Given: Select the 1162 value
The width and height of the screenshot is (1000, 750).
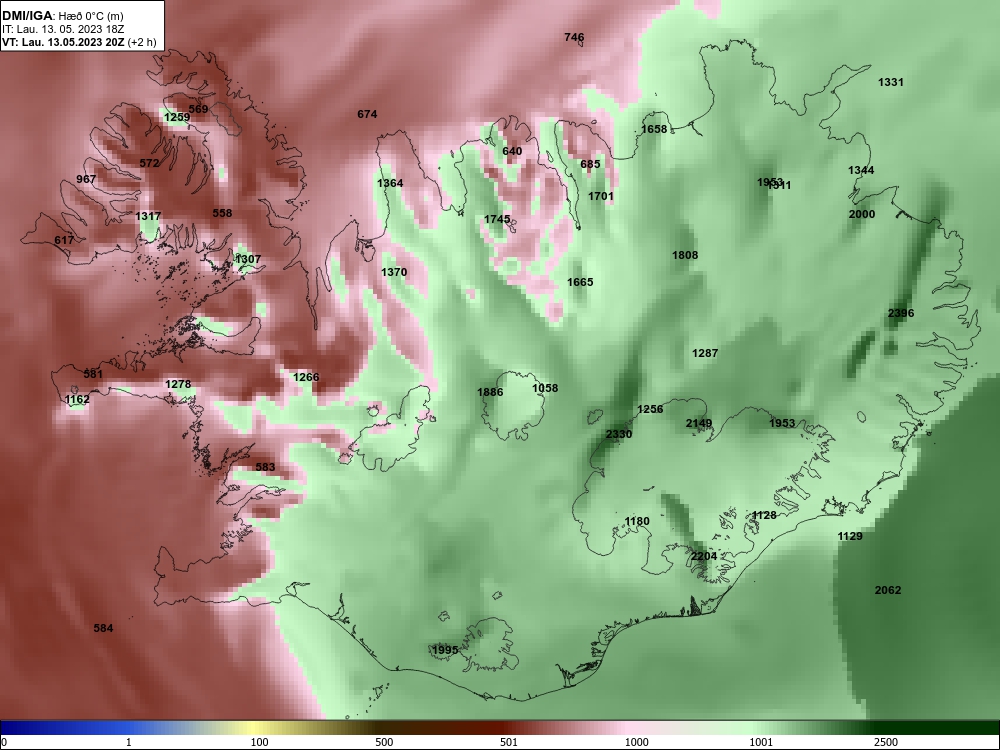Looking at the screenshot, I should [77, 400].
